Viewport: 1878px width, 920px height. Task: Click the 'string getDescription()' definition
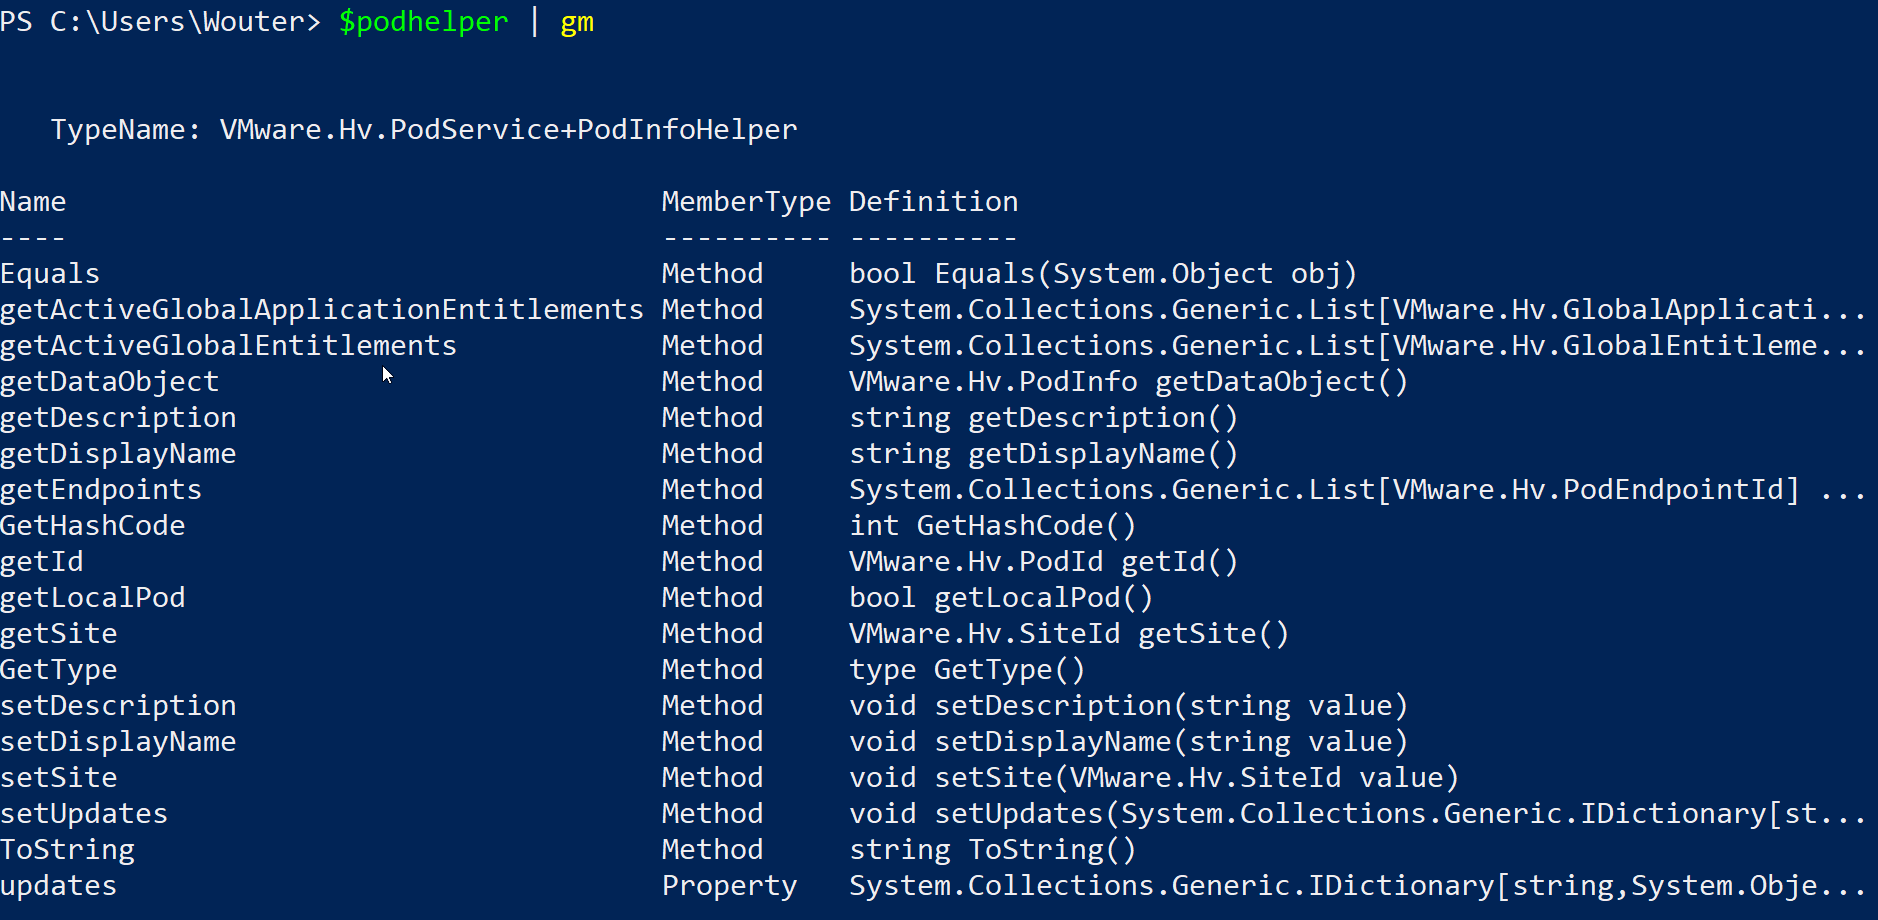click(x=1044, y=418)
